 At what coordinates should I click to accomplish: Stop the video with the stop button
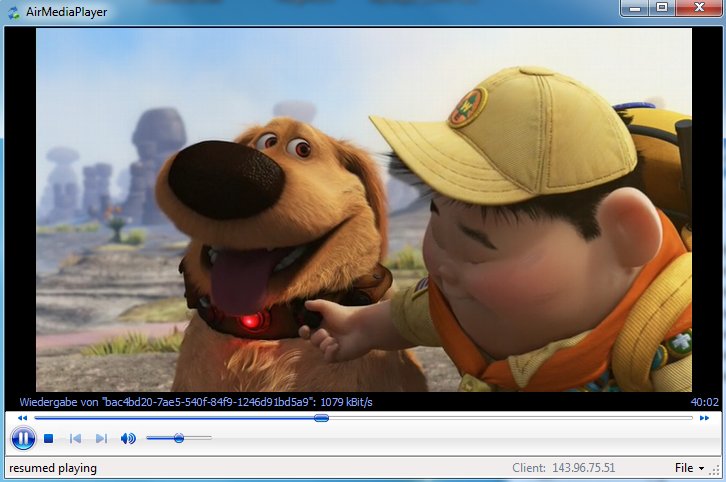[49, 438]
